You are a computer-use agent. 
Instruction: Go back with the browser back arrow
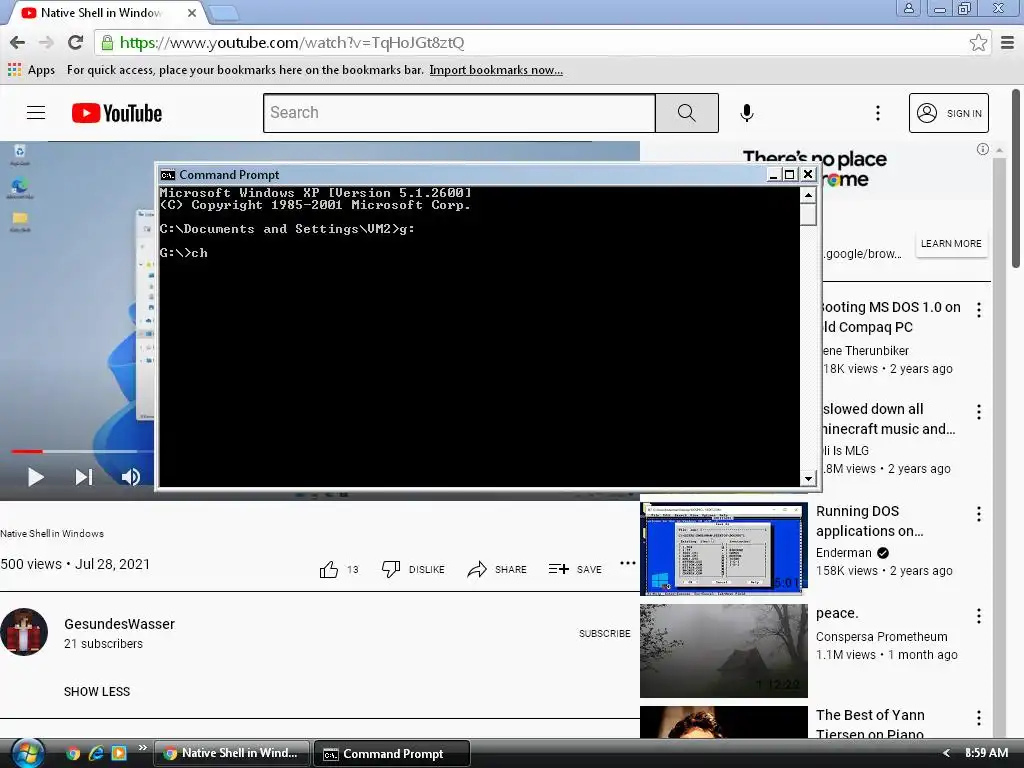click(18, 42)
